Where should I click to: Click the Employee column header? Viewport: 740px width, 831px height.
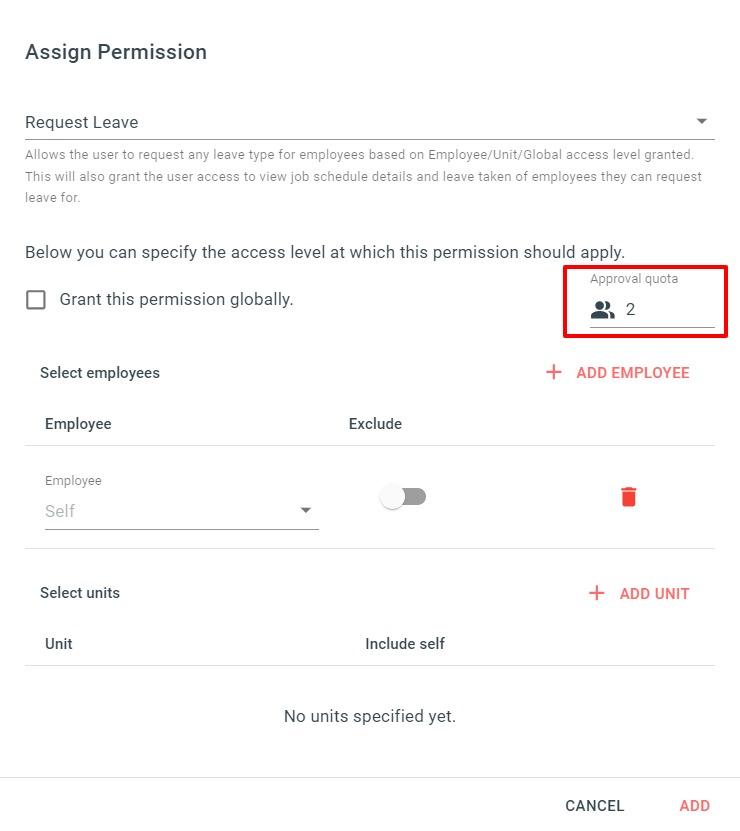[x=78, y=423]
